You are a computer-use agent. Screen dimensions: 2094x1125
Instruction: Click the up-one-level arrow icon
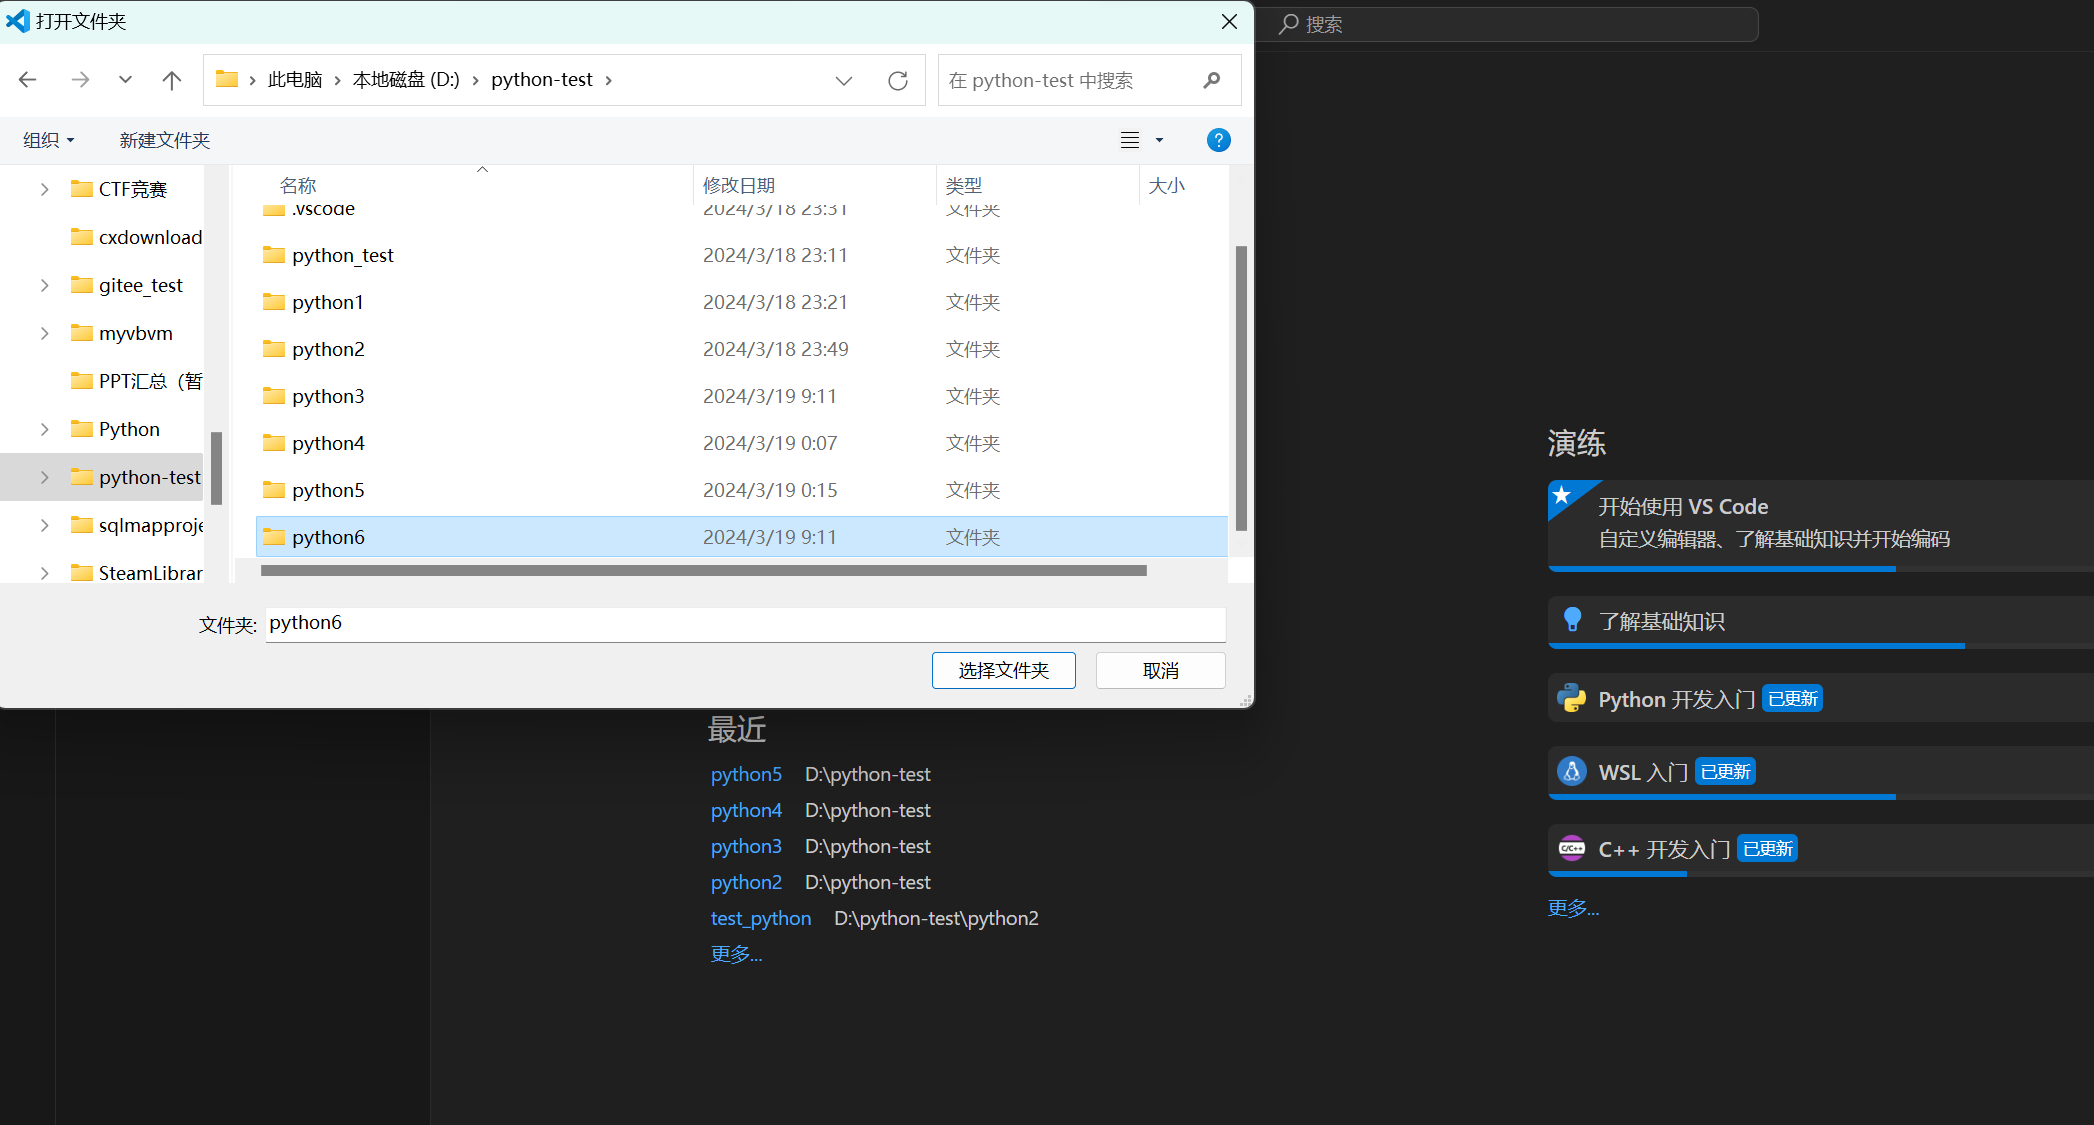[172, 80]
